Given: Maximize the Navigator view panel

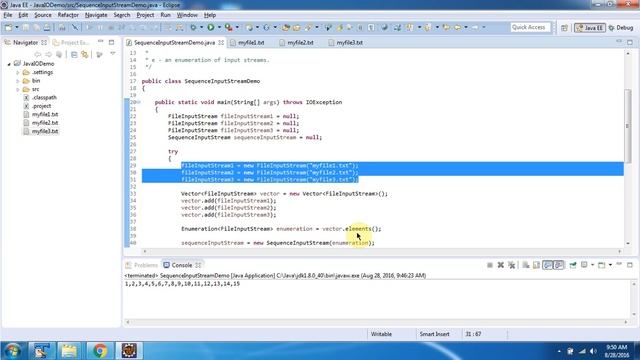Looking at the screenshot, I should click(x=111, y=42).
